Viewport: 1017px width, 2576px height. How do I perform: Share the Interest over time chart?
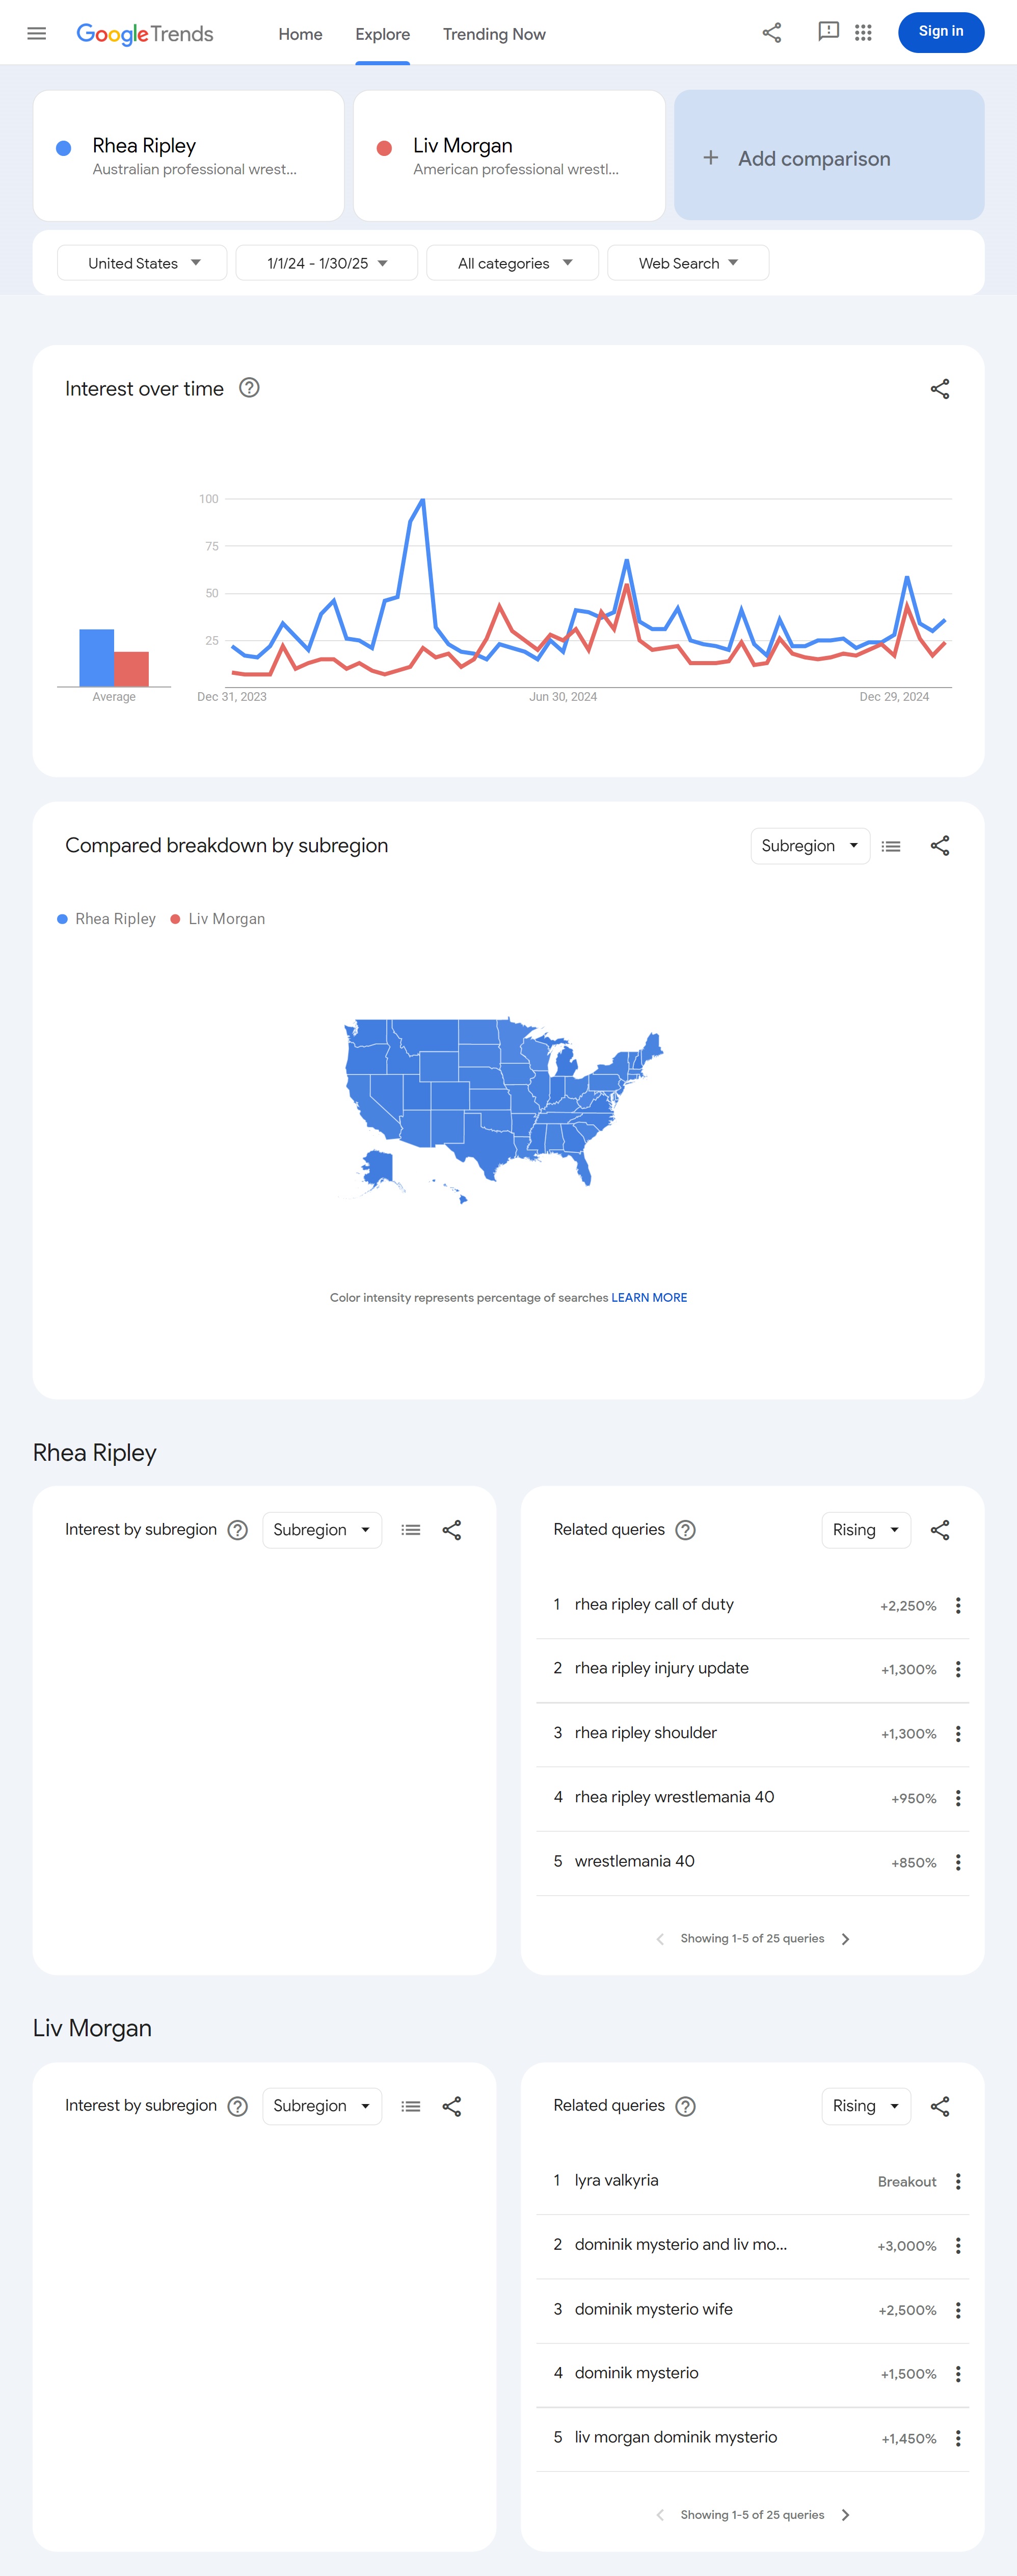(939, 389)
